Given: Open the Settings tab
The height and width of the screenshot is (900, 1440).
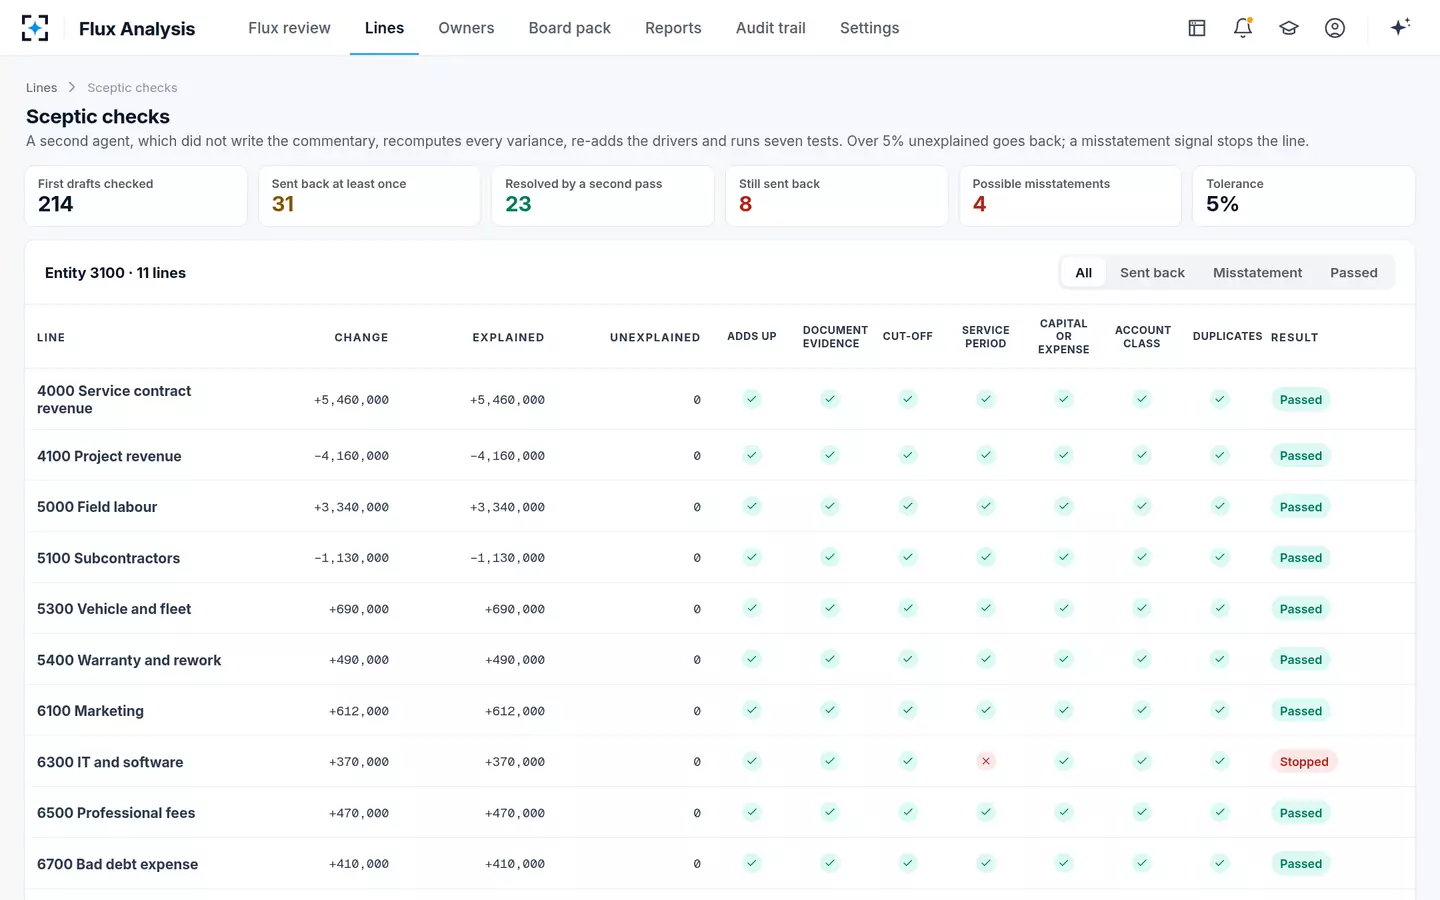Looking at the screenshot, I should (869, 28).
